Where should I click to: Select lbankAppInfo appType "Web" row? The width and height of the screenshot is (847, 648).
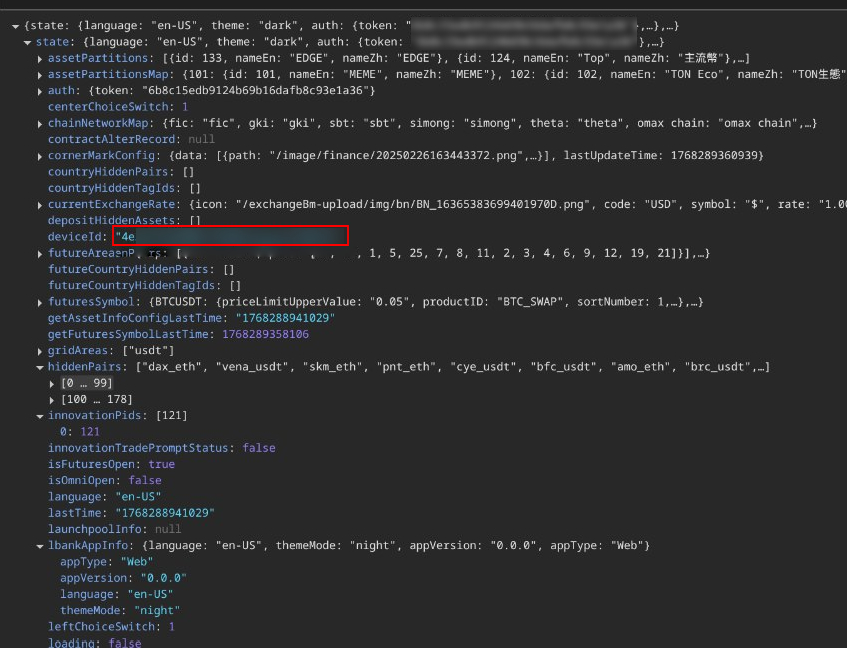106,562
